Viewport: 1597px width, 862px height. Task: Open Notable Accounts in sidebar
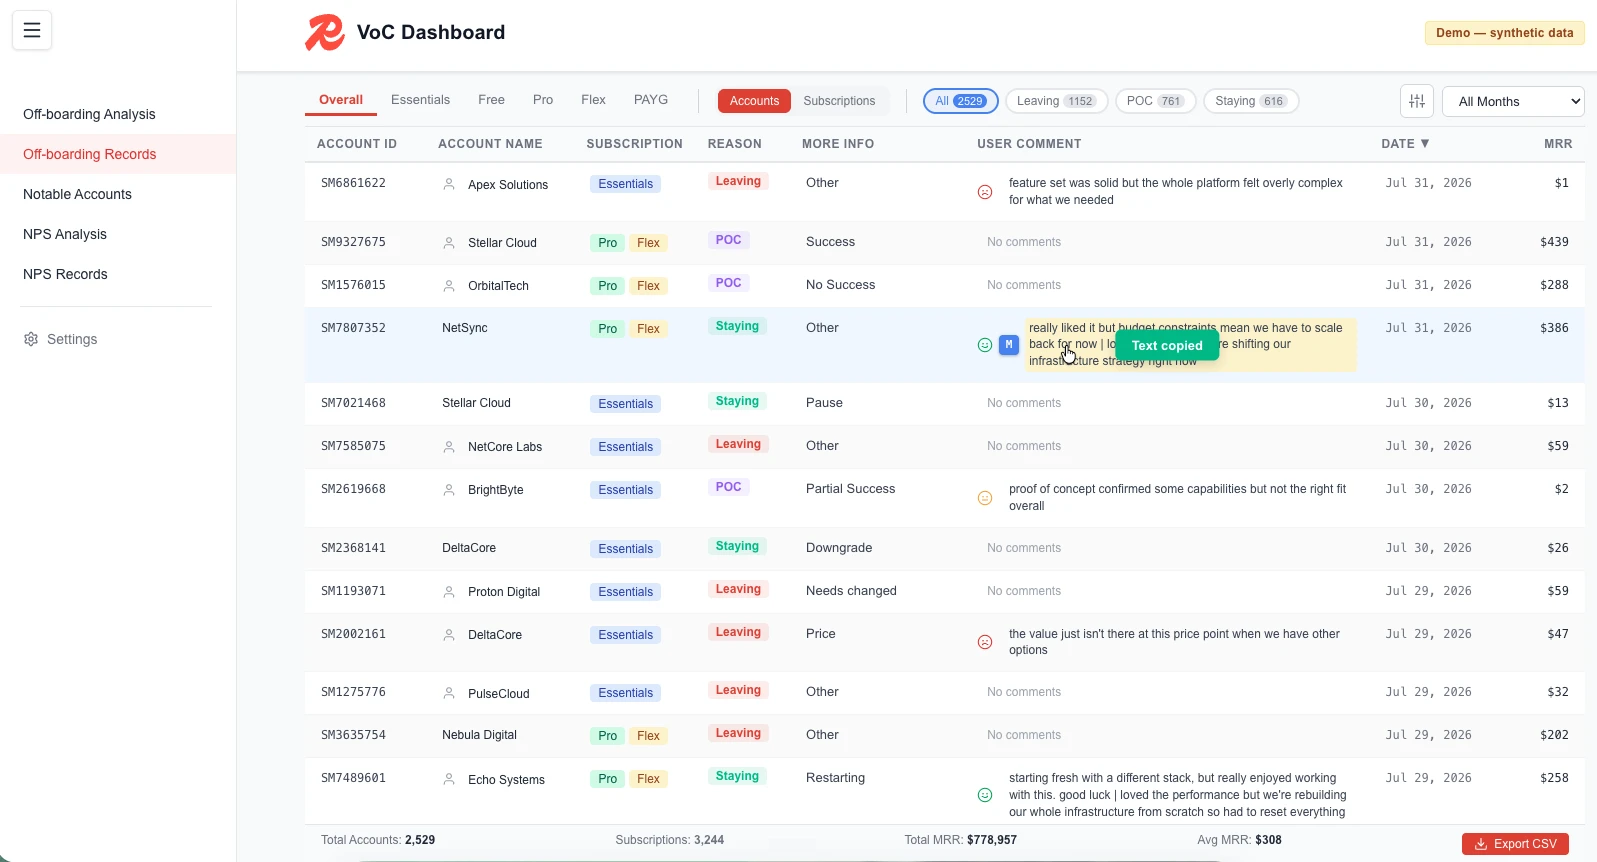point(118,194)
